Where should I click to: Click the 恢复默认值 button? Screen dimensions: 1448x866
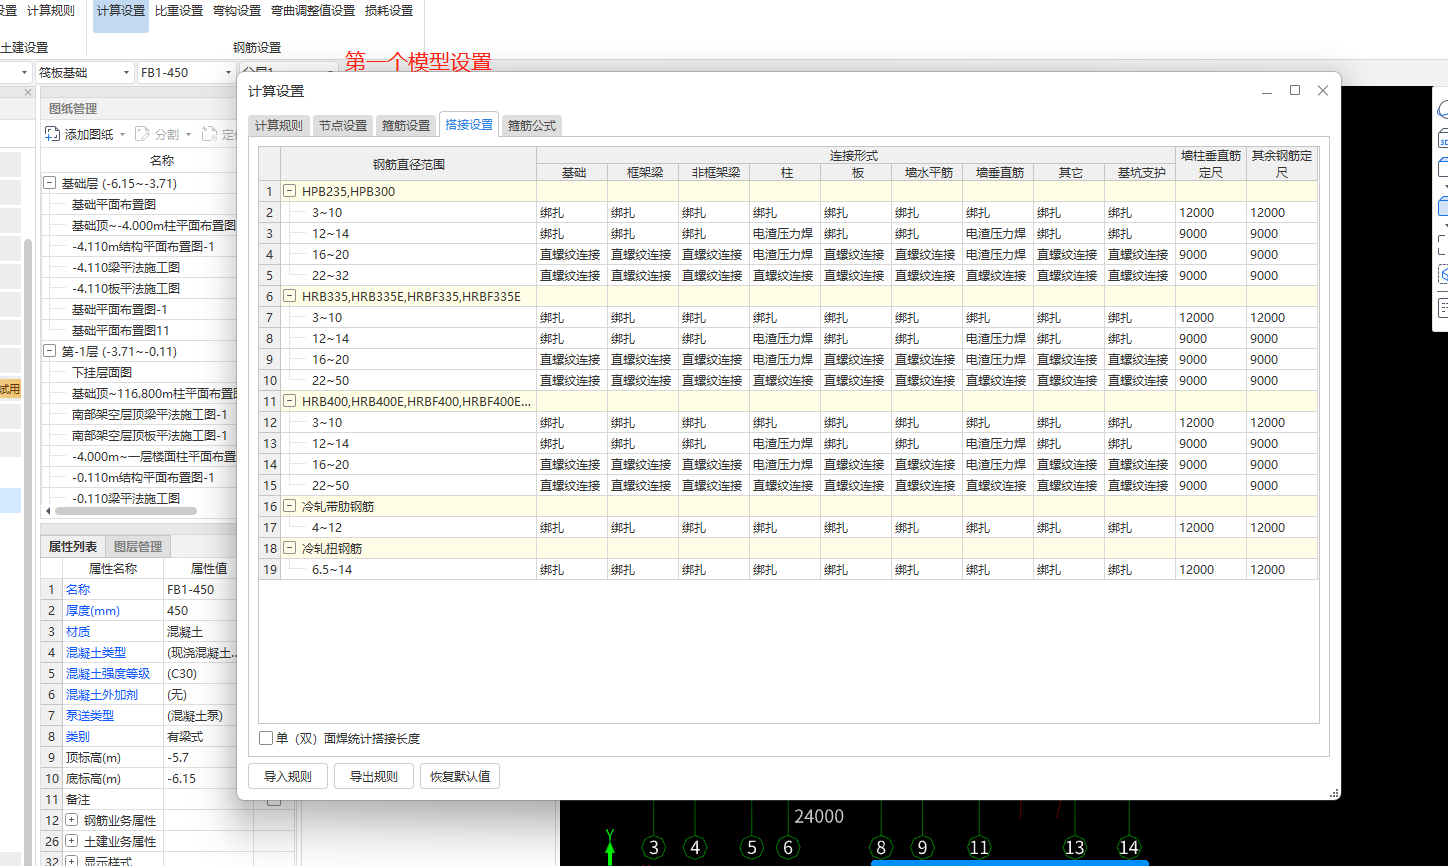460,776
